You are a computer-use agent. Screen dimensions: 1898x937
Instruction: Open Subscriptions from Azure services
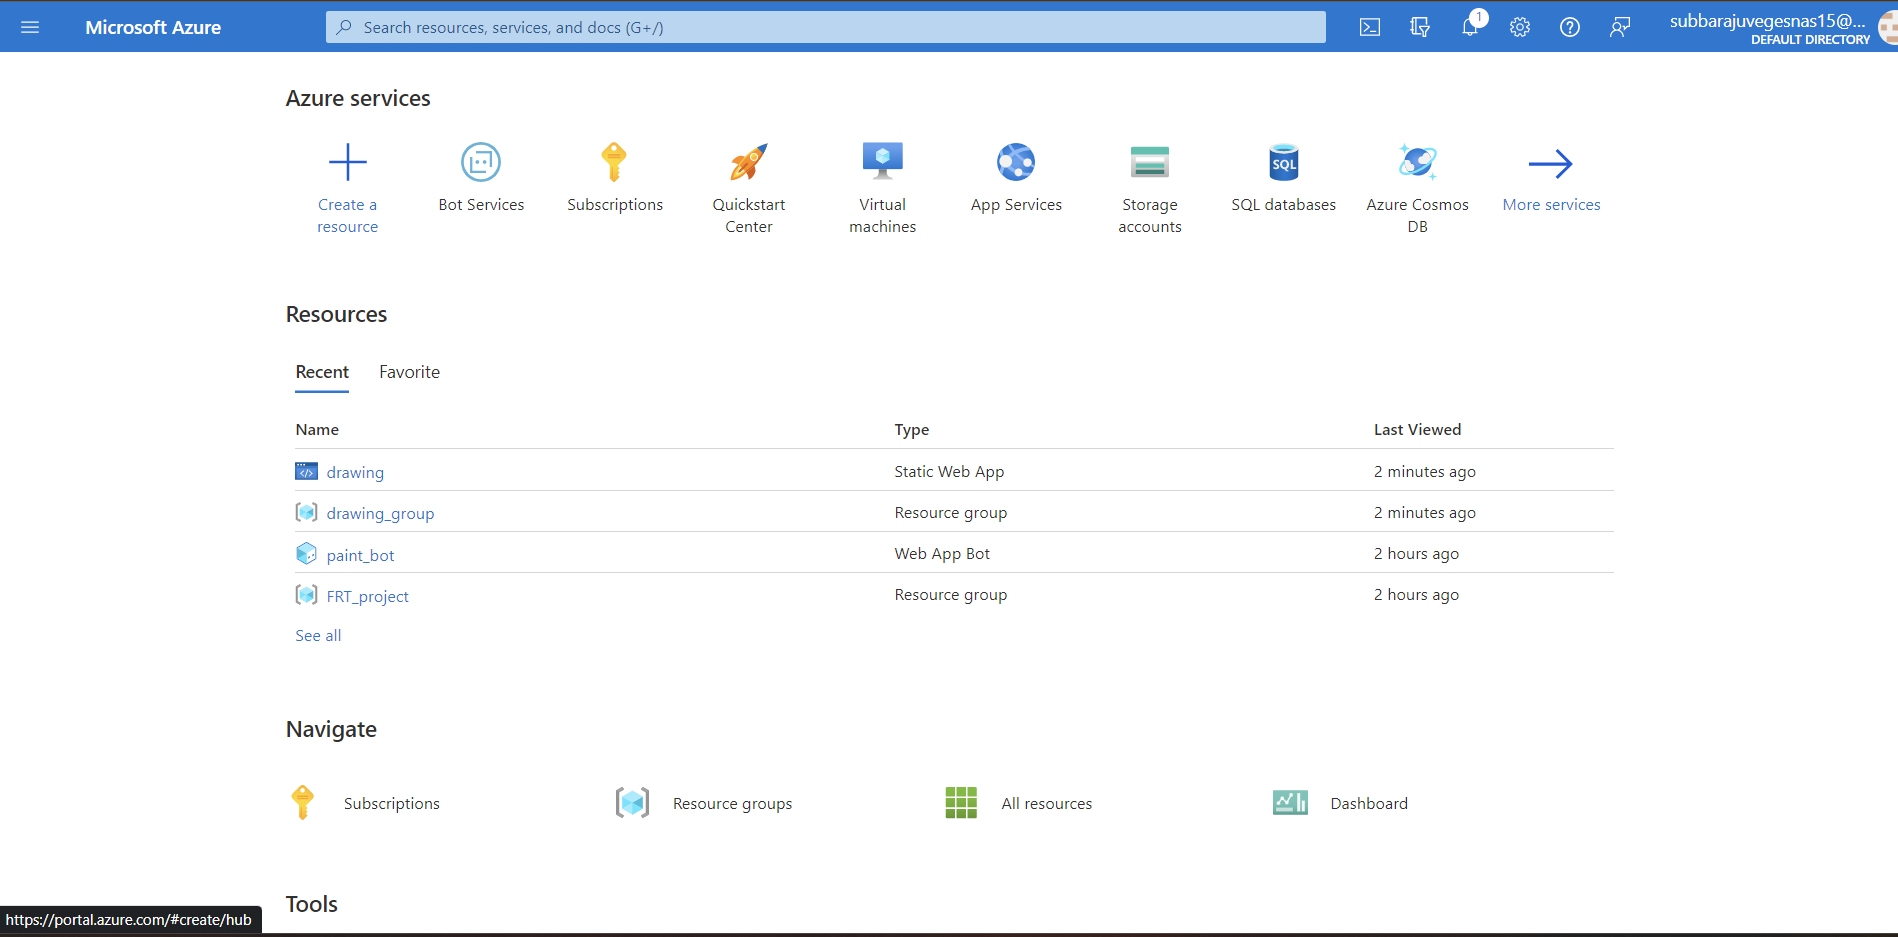pos(614,162)
